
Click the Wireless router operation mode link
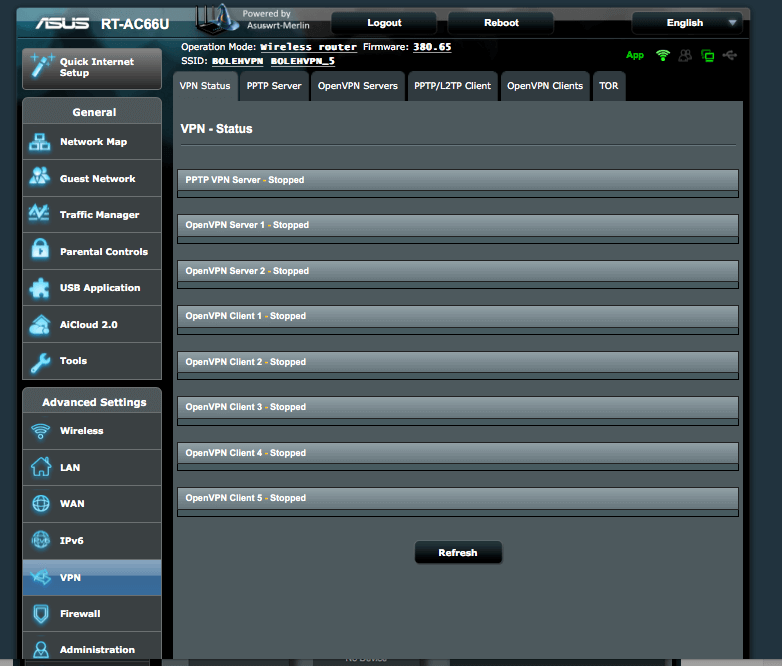tap(308, 47)
